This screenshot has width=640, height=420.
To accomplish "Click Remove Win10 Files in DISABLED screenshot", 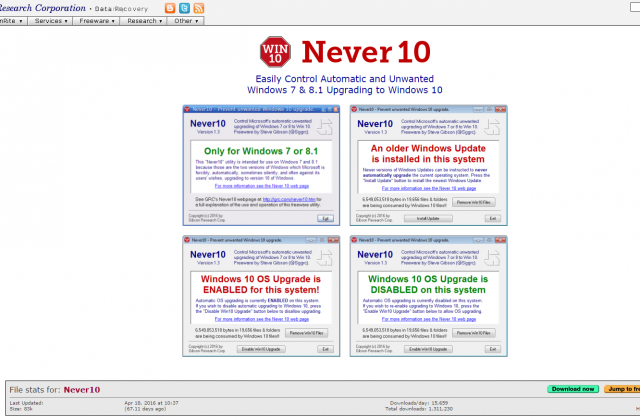I will 474,333.
